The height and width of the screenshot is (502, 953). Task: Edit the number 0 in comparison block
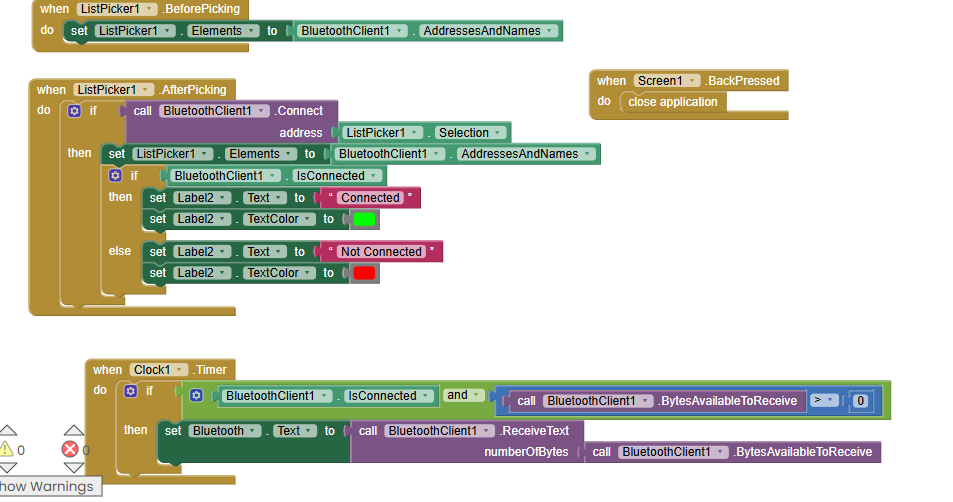(860, 401)
